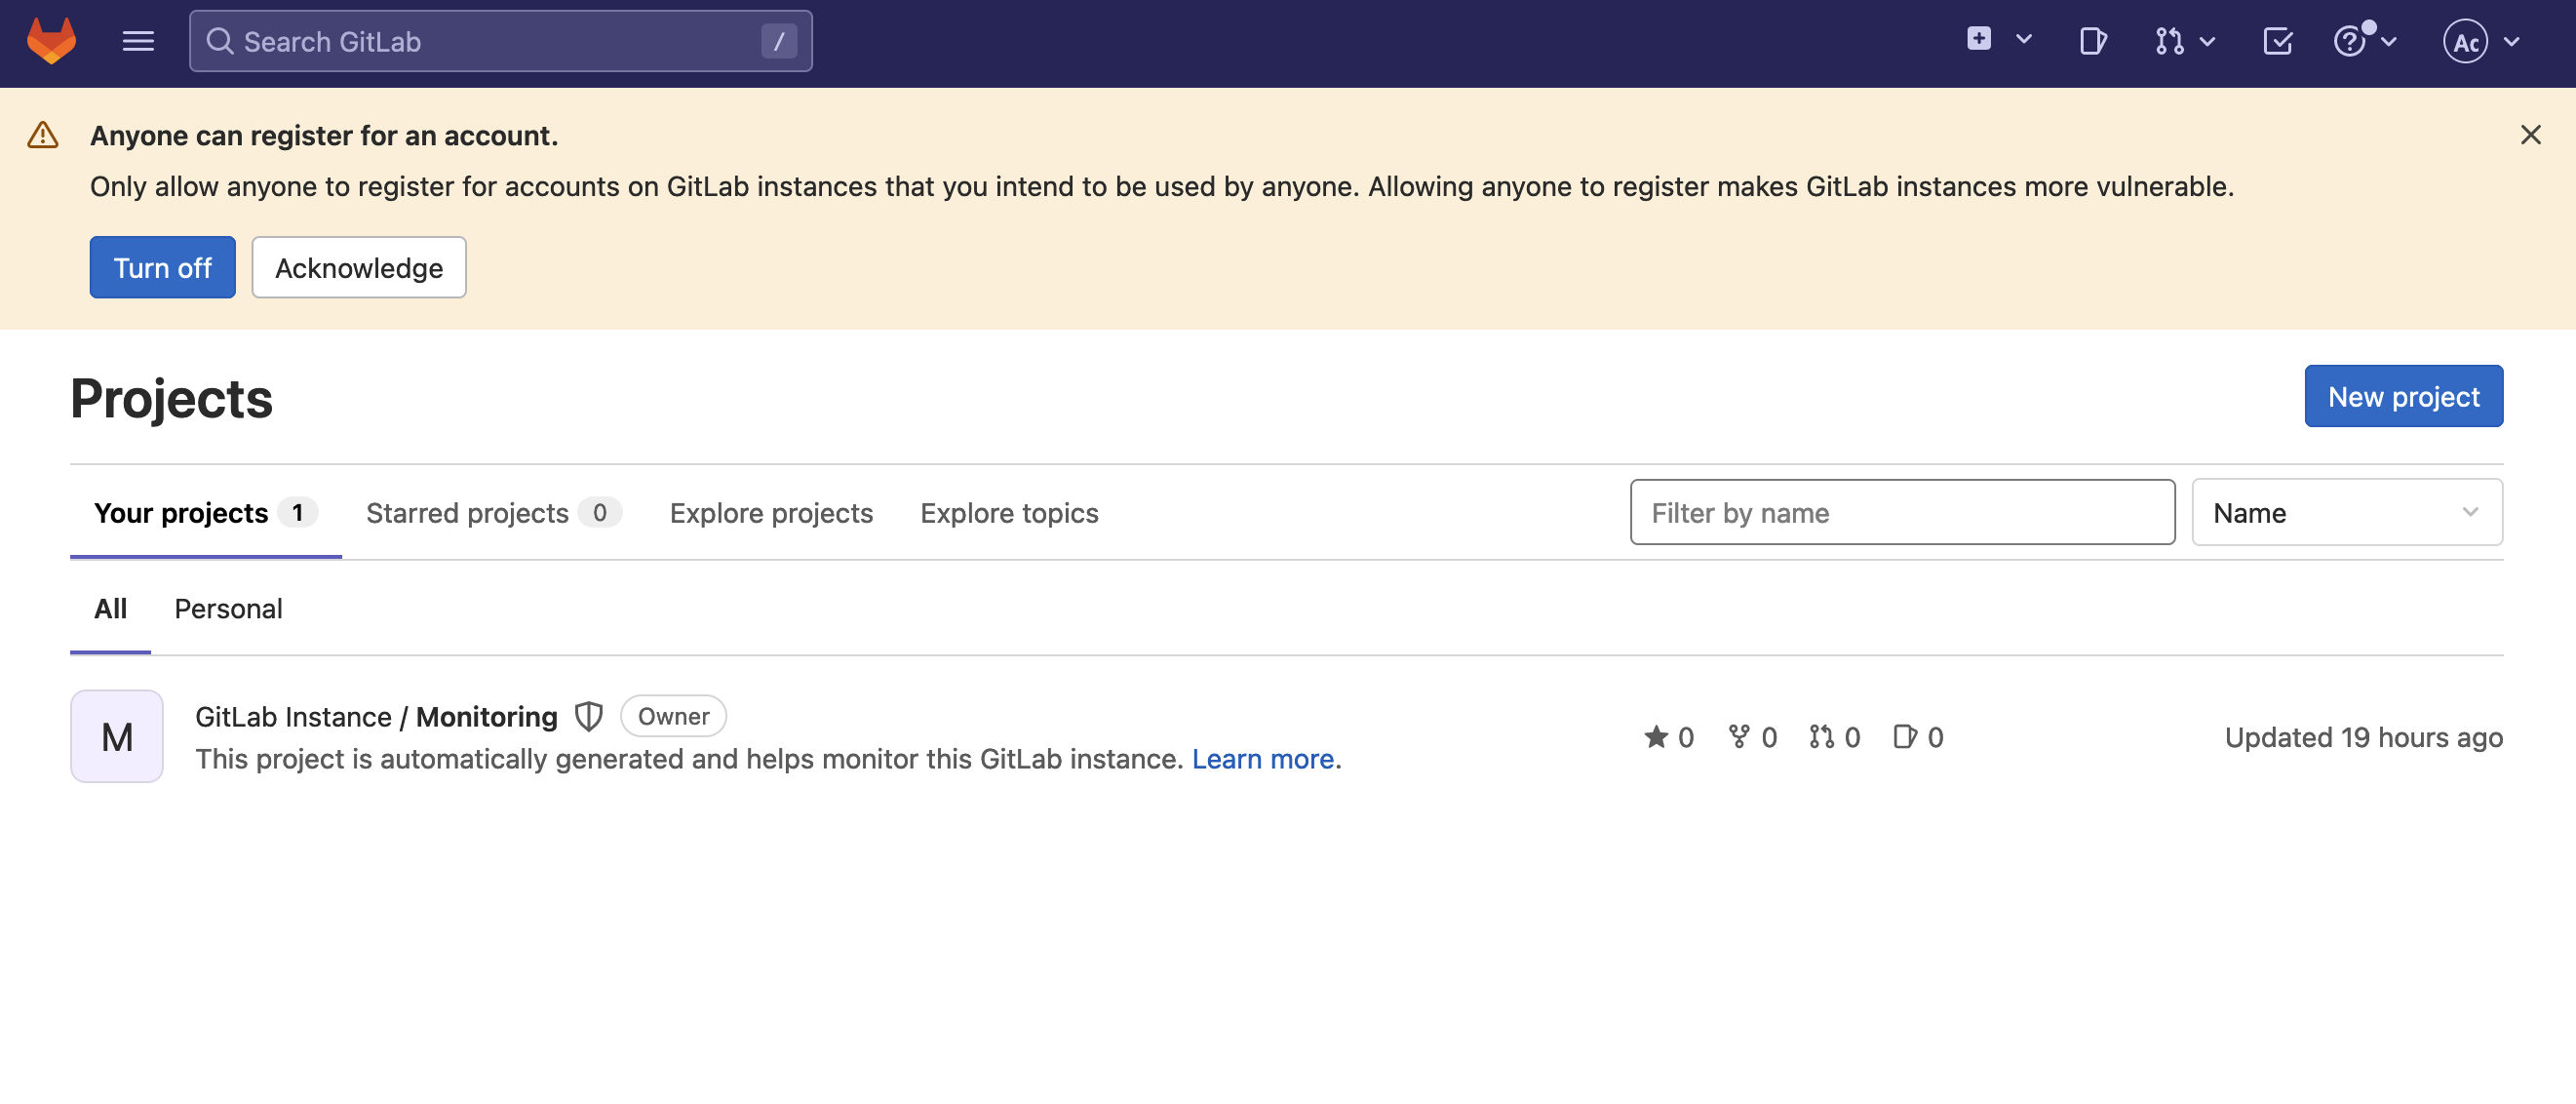
Task: Select the Personal sub-tab
Action: 228,609
